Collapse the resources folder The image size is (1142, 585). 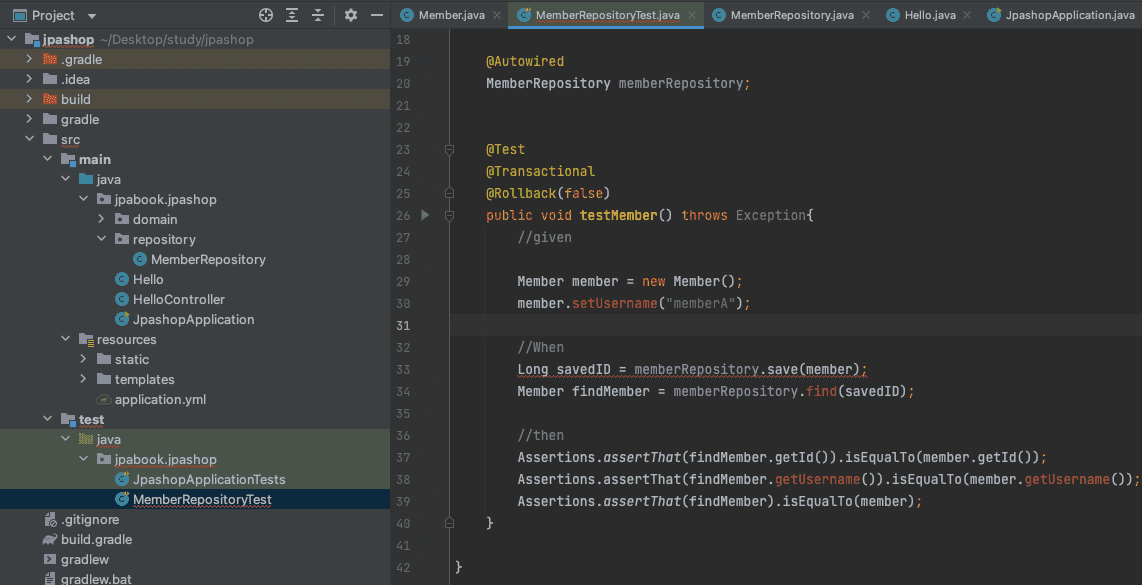pos(66,339)
